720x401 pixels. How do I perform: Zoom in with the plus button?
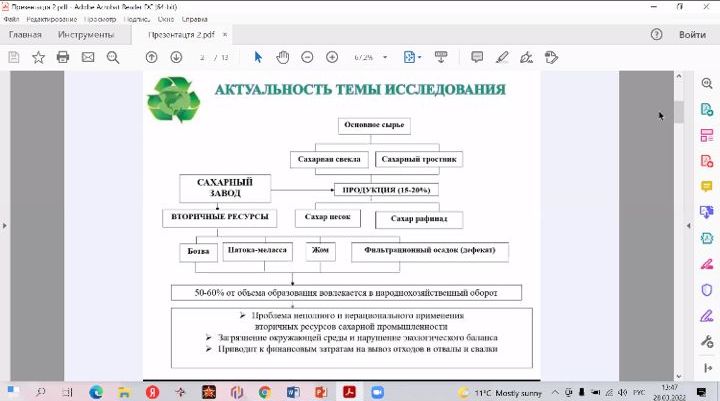click(332, 57)
